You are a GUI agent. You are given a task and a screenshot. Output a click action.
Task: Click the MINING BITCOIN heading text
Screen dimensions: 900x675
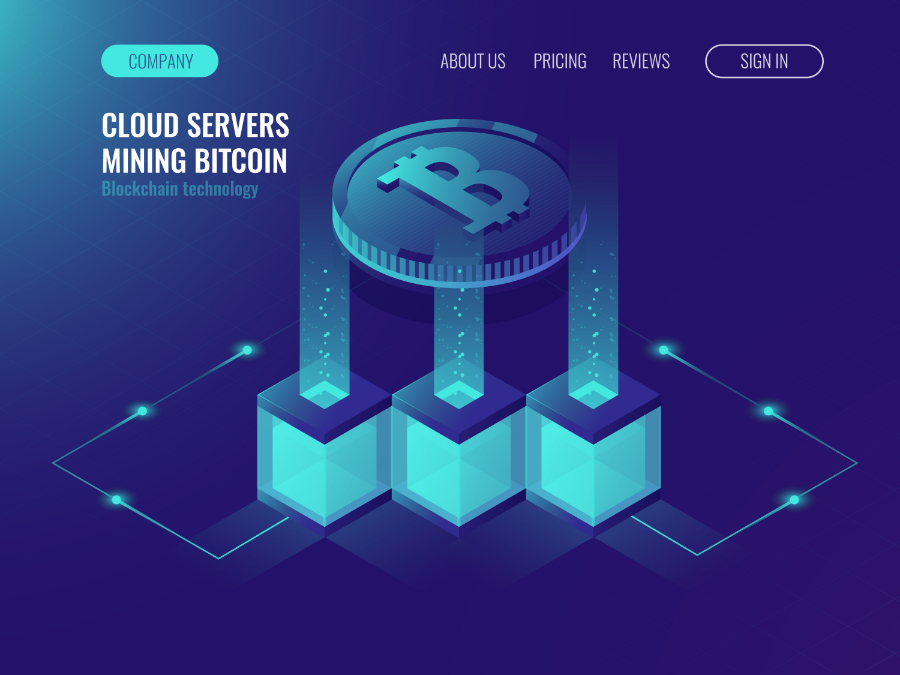pyautogui.click(x=194, y=160)
